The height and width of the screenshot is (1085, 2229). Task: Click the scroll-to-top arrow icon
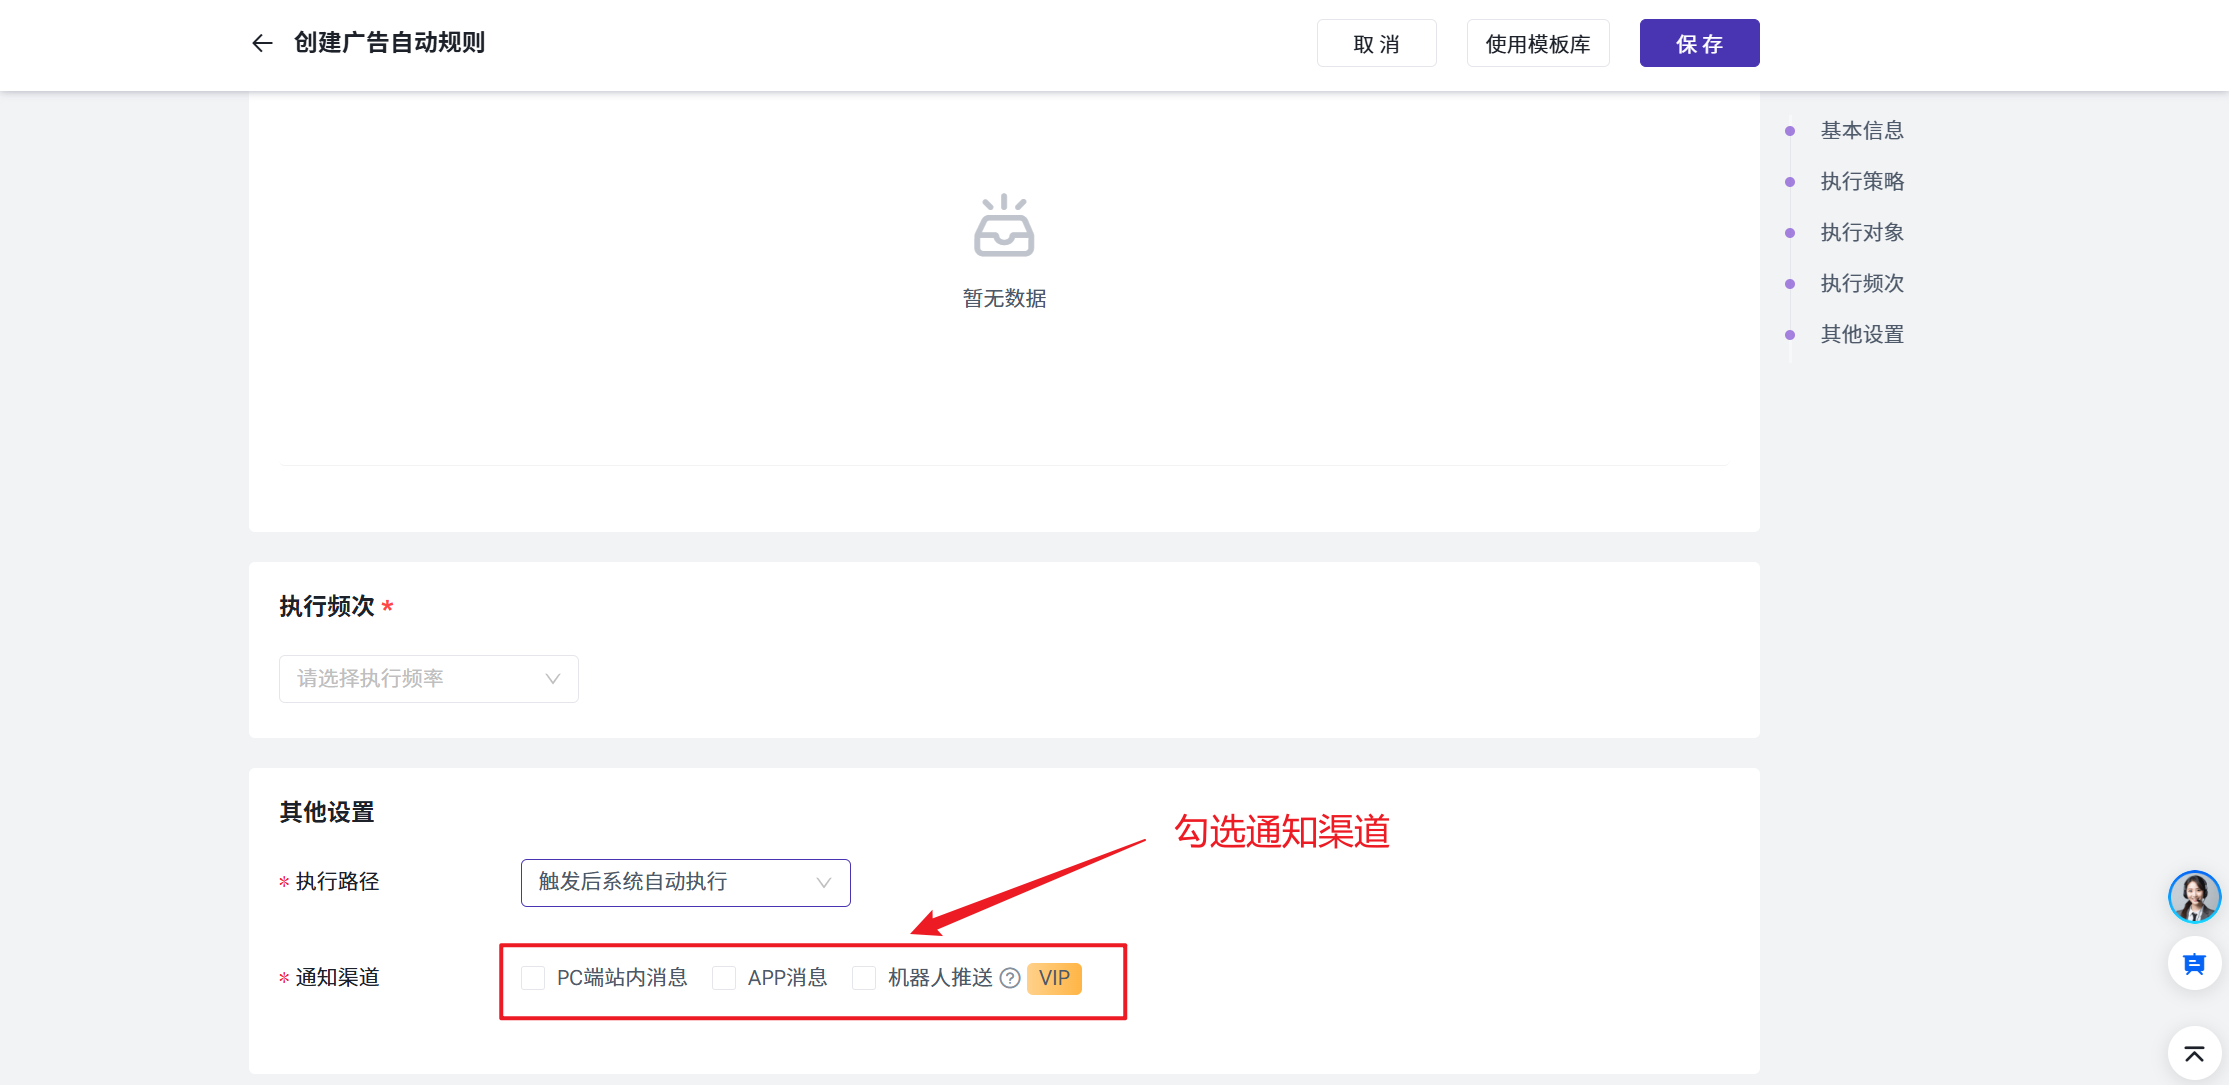click(2194, 1054)
